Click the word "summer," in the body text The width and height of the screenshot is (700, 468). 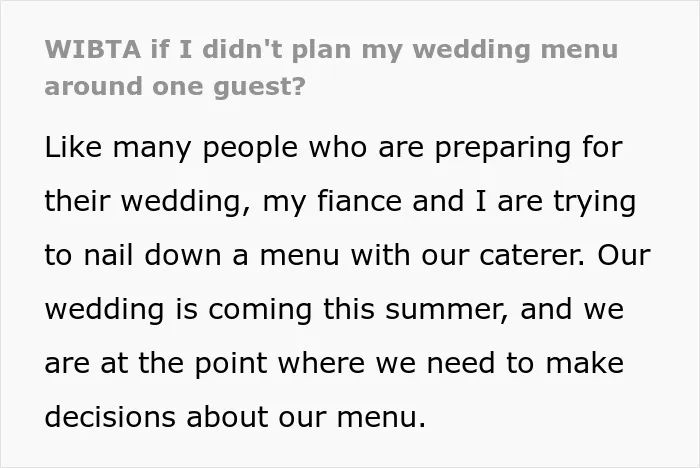tap(447, 310)
